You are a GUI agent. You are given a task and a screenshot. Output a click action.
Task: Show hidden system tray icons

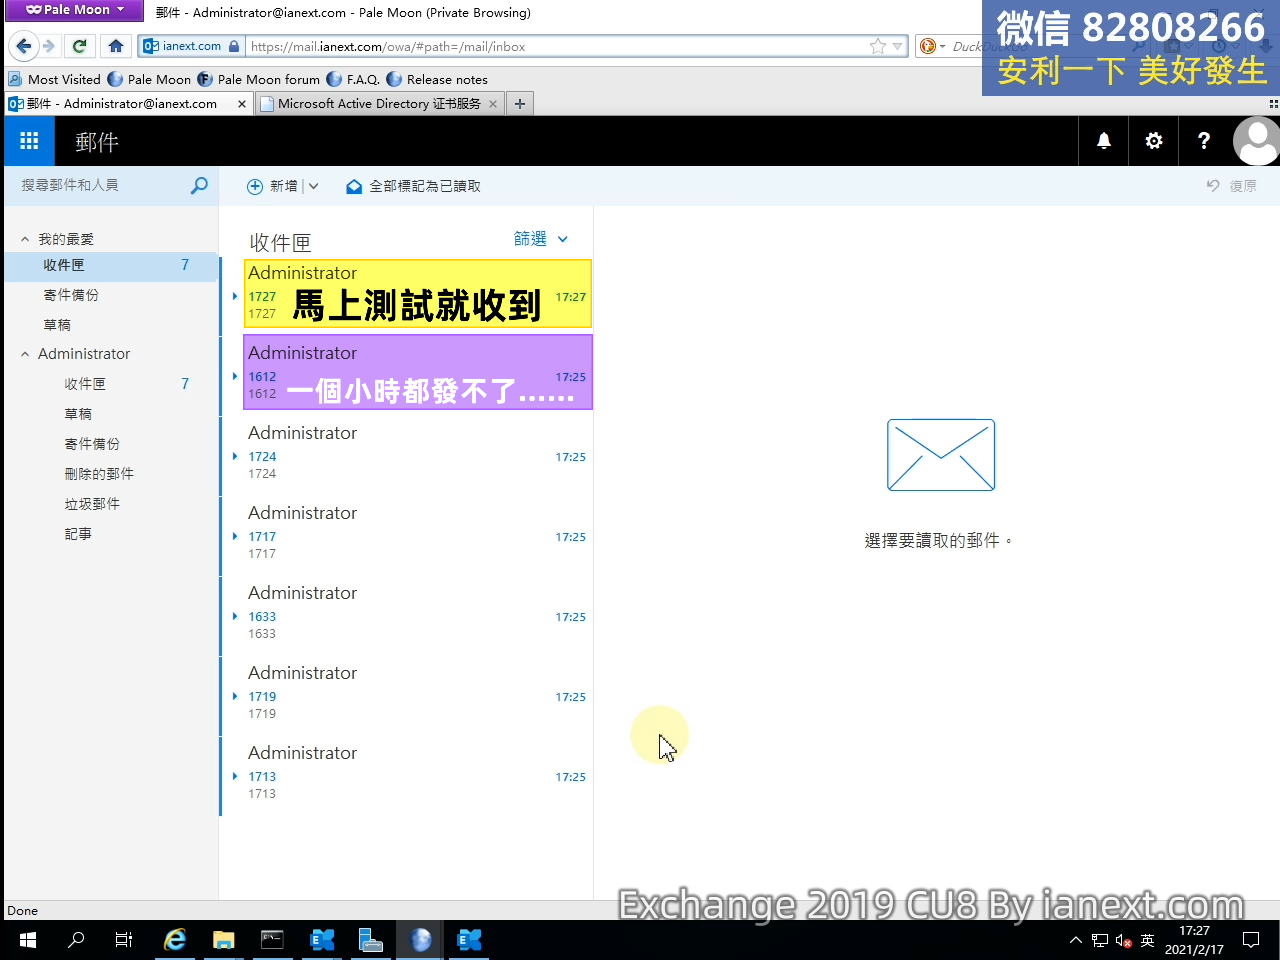1076,940
